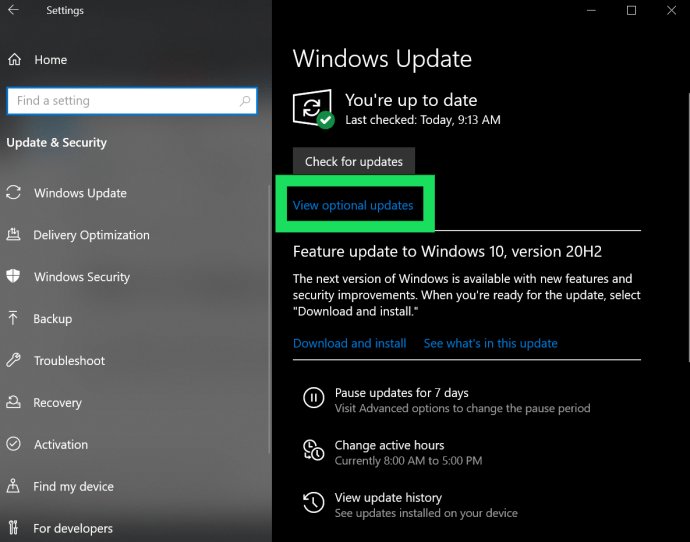Open Windows Security settings
Viewport: 690px width, 542px height.
82,277
